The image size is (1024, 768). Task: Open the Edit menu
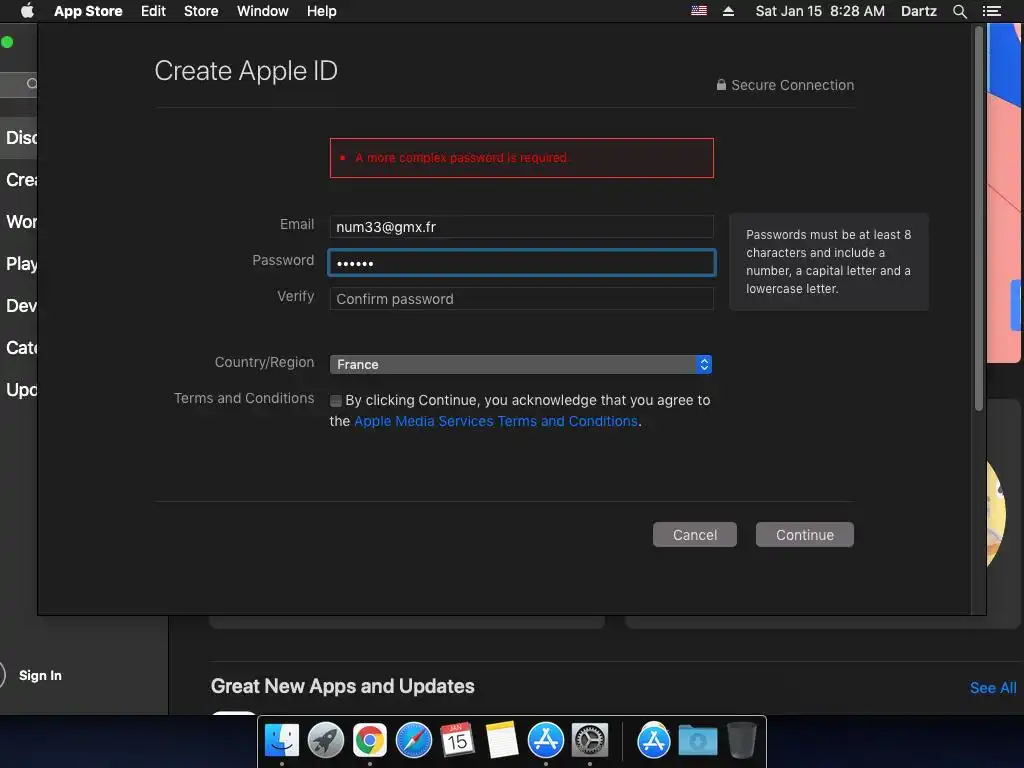pos(153,11)
